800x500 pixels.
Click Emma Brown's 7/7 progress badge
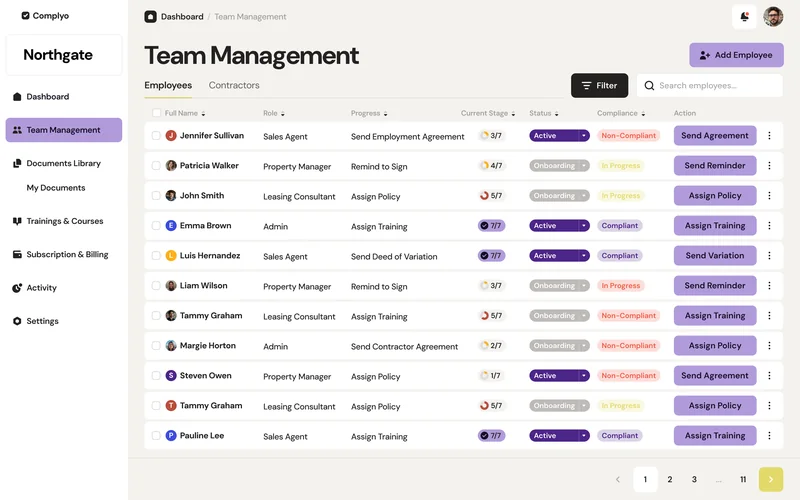(491, 226)
